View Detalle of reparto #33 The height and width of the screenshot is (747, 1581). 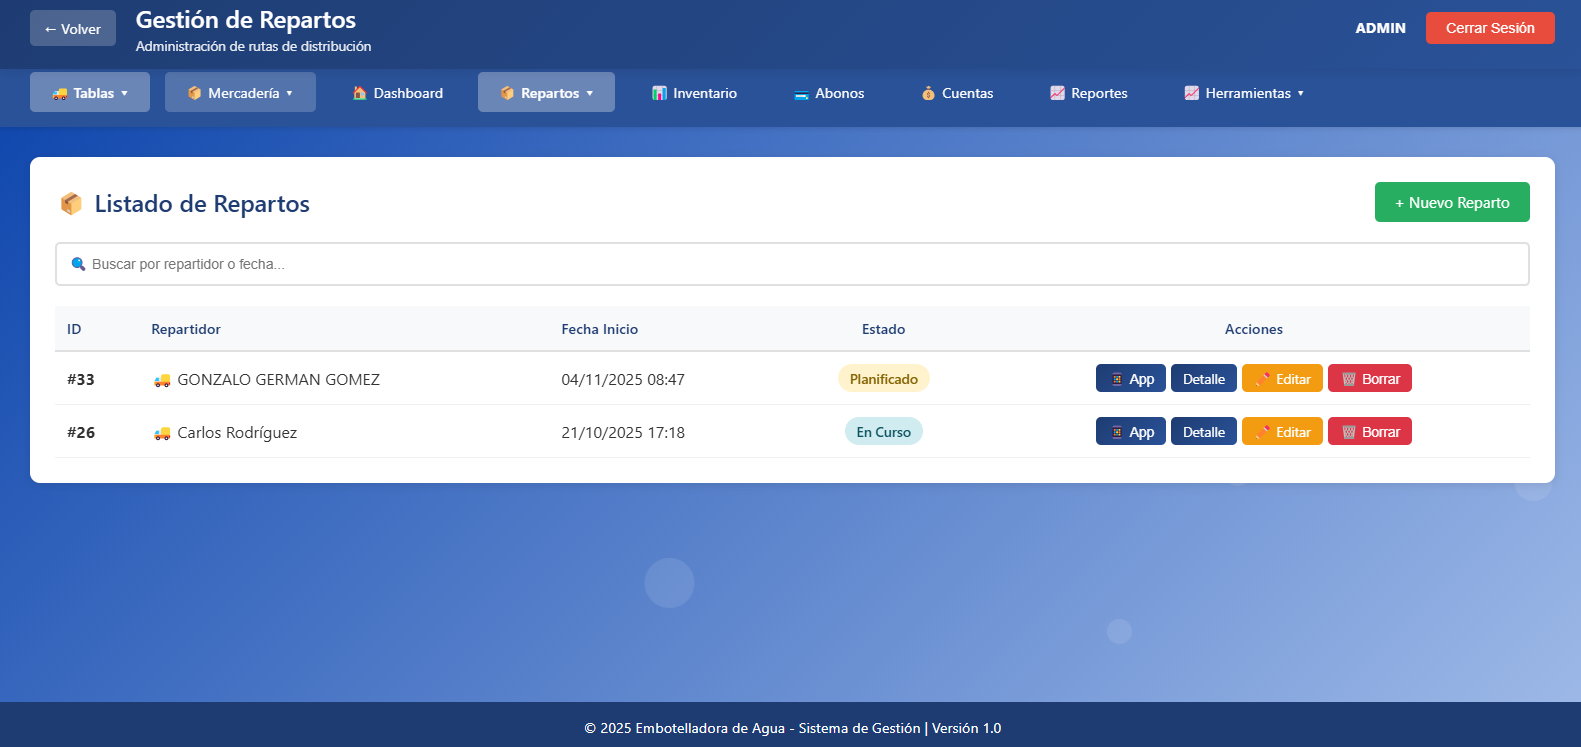pos(1203,379)
